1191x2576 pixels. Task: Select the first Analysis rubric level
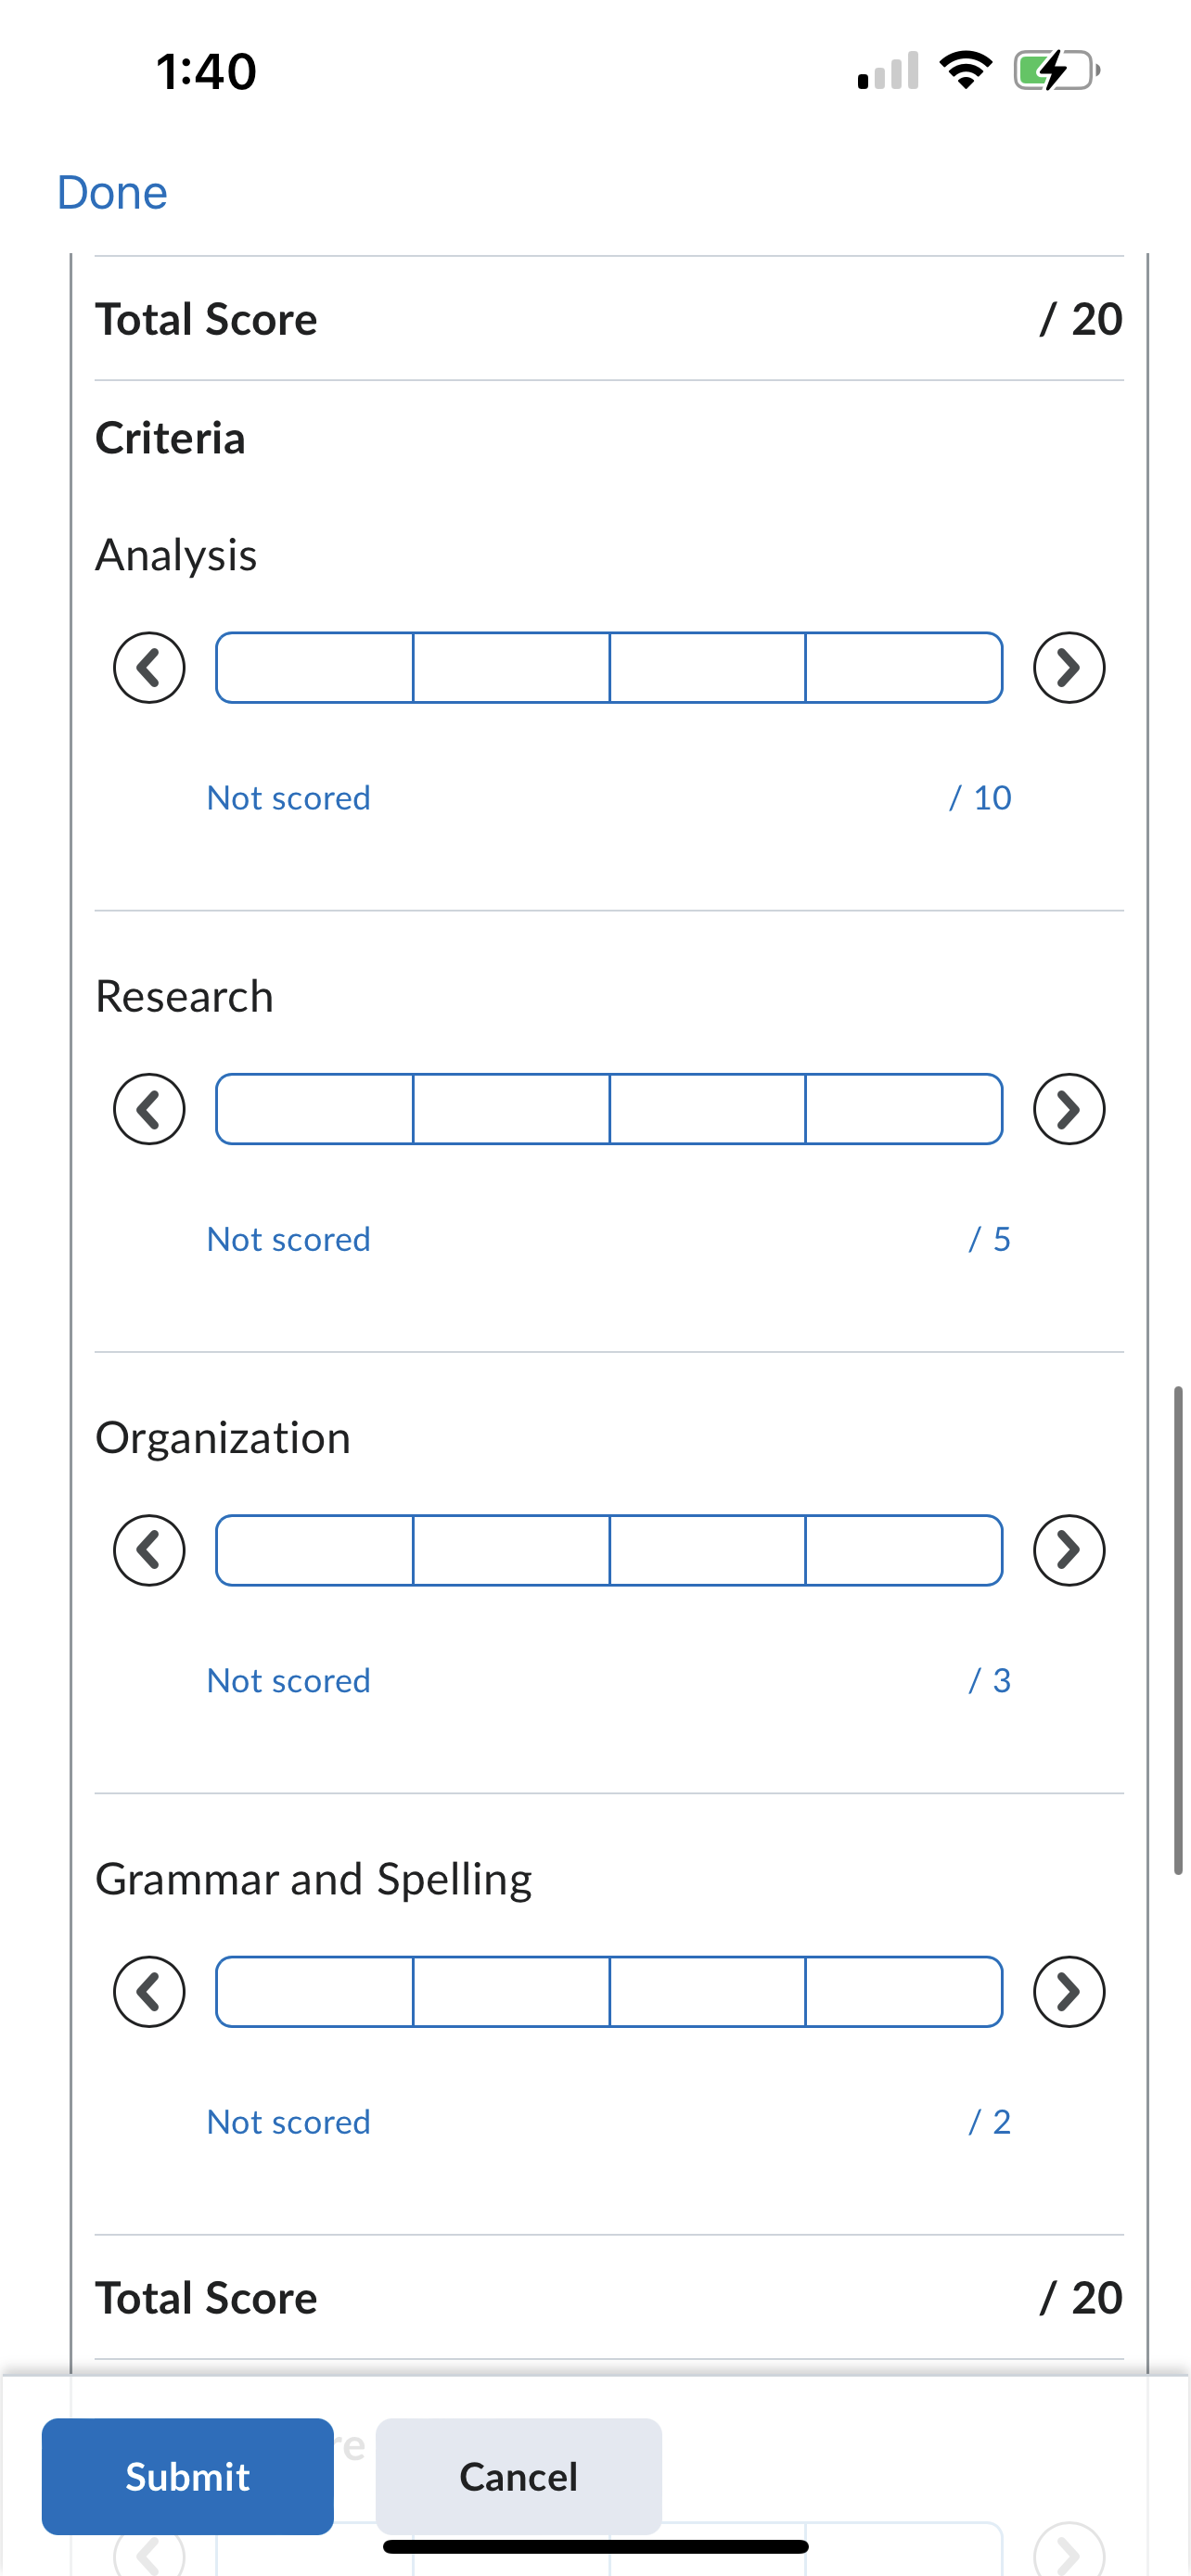pos(315,667)
